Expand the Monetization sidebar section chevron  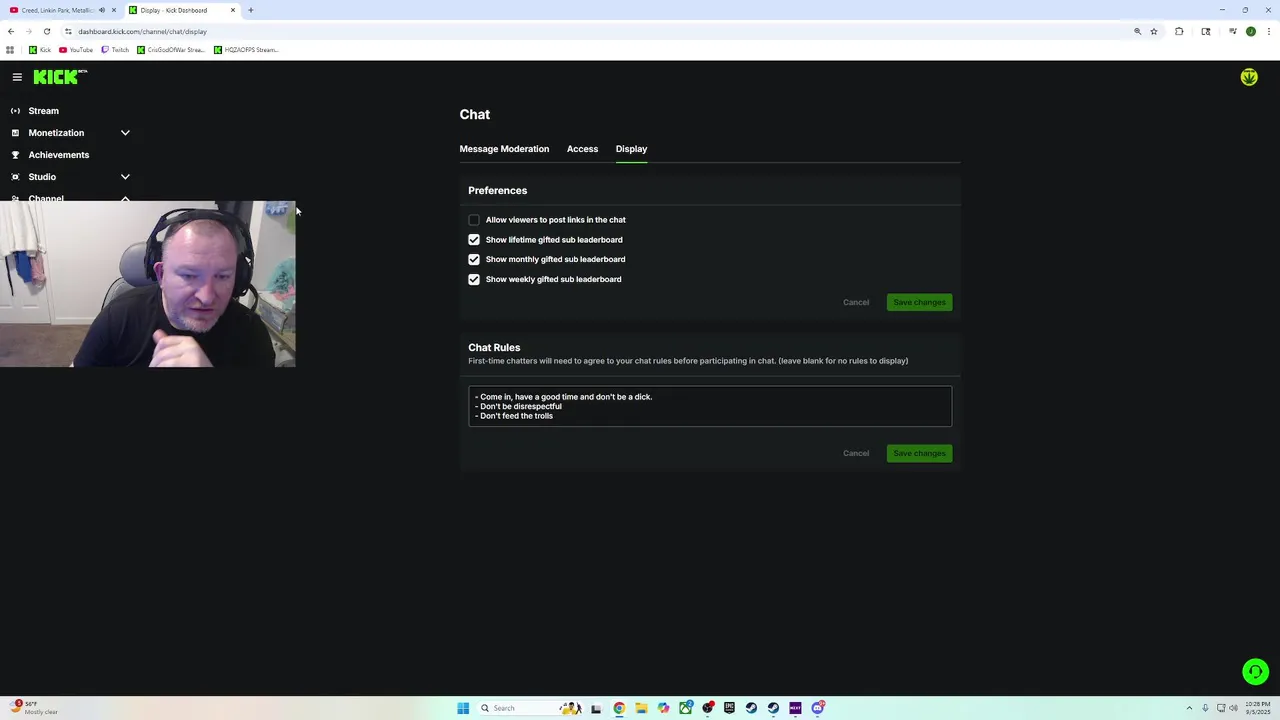pyautogui.click(x=125, y=133)
